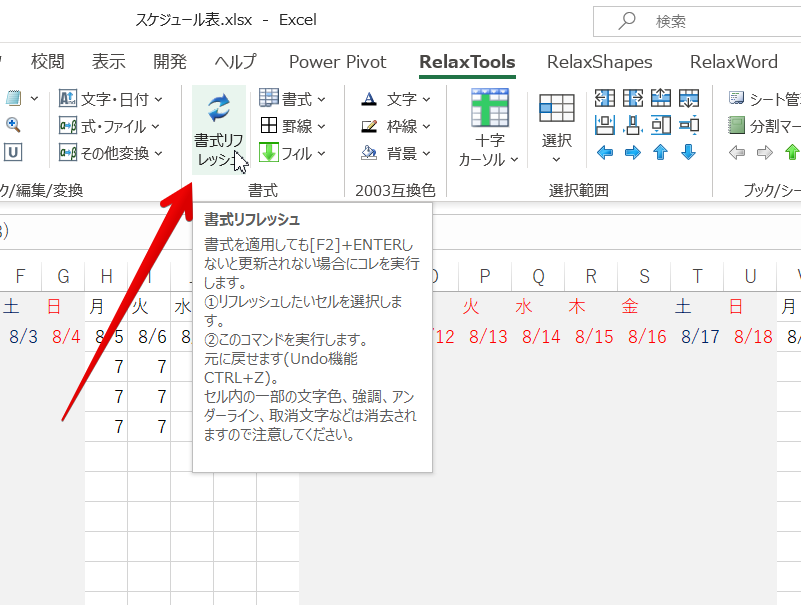Click the notepad icon in the ribbon
The height and width of the screenshot is (605, 801).
[14, 98]
